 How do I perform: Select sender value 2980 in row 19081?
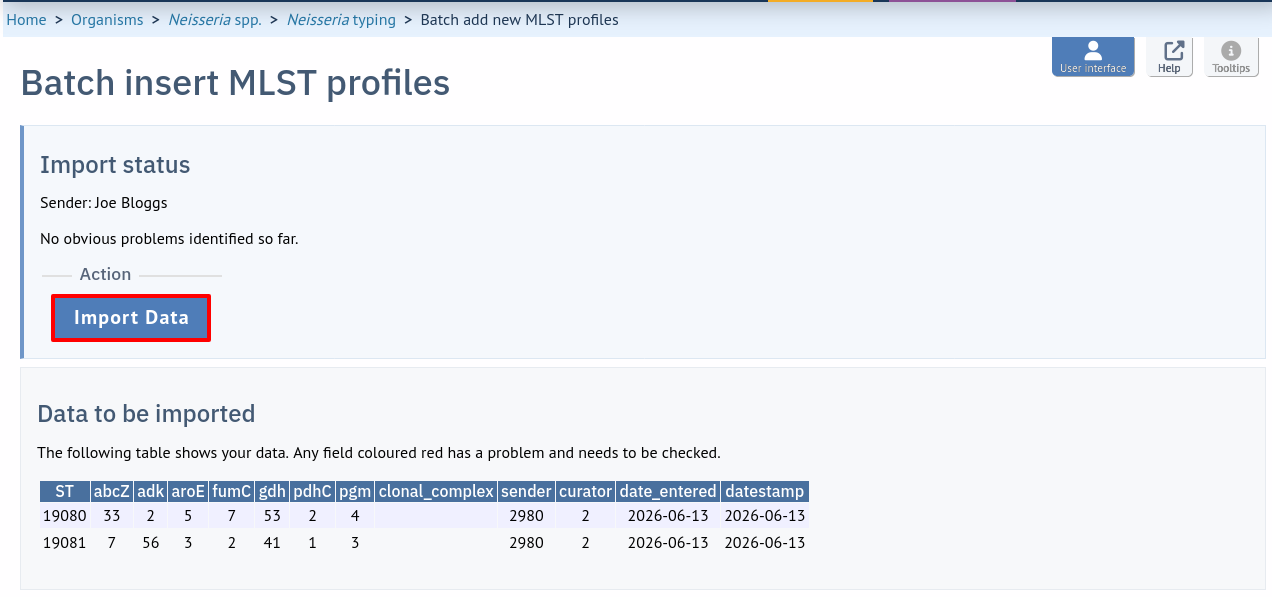526,542
